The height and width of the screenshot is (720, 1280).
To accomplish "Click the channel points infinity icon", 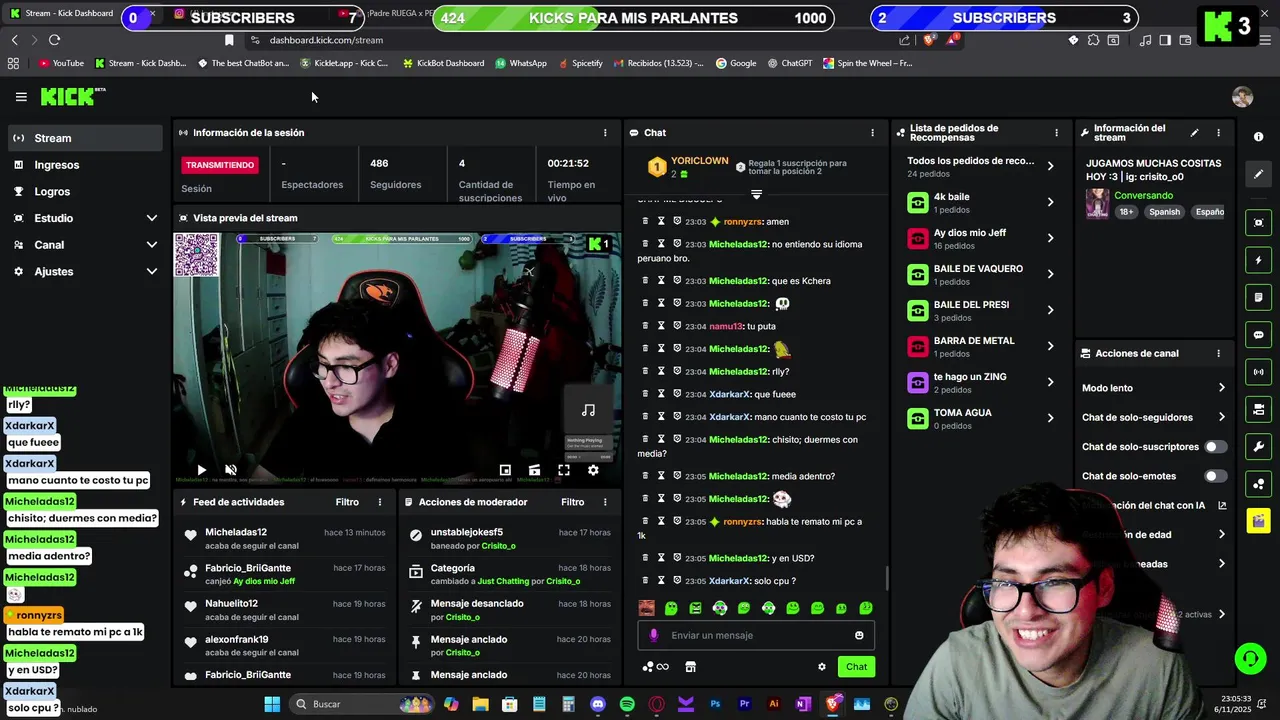I will (656, 667).
